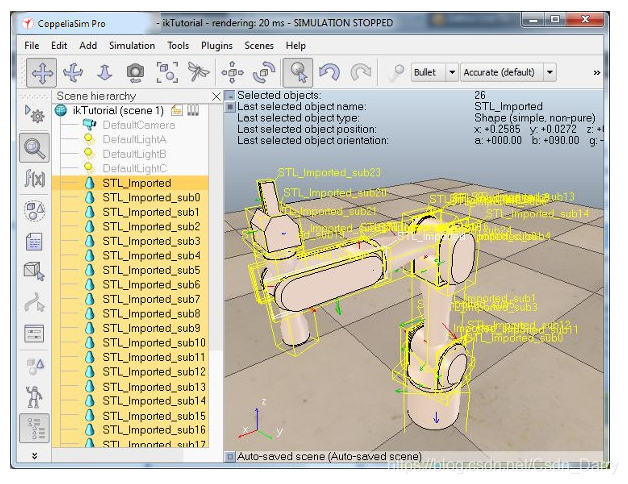Click the camera angle icon
The image size is (628, 484).
pyautogui.click(x=135, y=73)
